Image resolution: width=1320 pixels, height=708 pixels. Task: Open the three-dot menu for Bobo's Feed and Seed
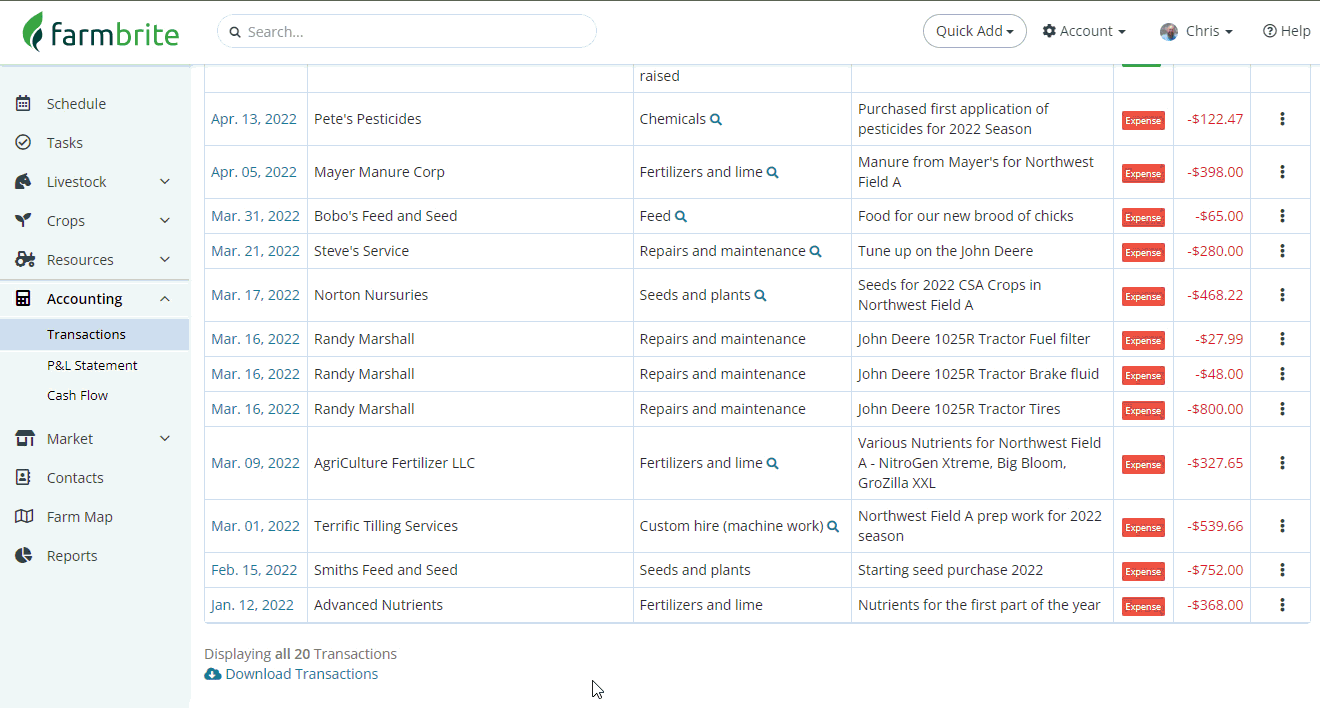click(1282, 216)
